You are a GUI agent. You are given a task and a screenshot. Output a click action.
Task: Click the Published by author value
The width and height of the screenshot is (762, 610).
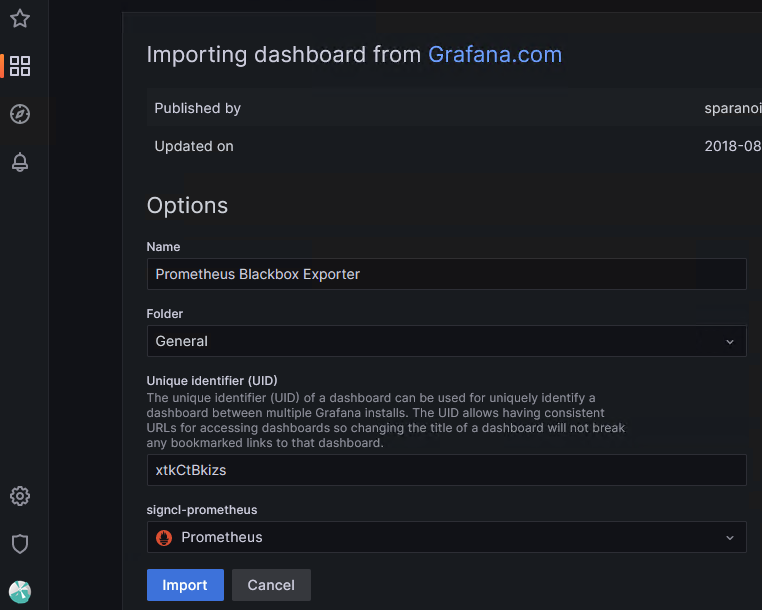click(x=732, y=108)
